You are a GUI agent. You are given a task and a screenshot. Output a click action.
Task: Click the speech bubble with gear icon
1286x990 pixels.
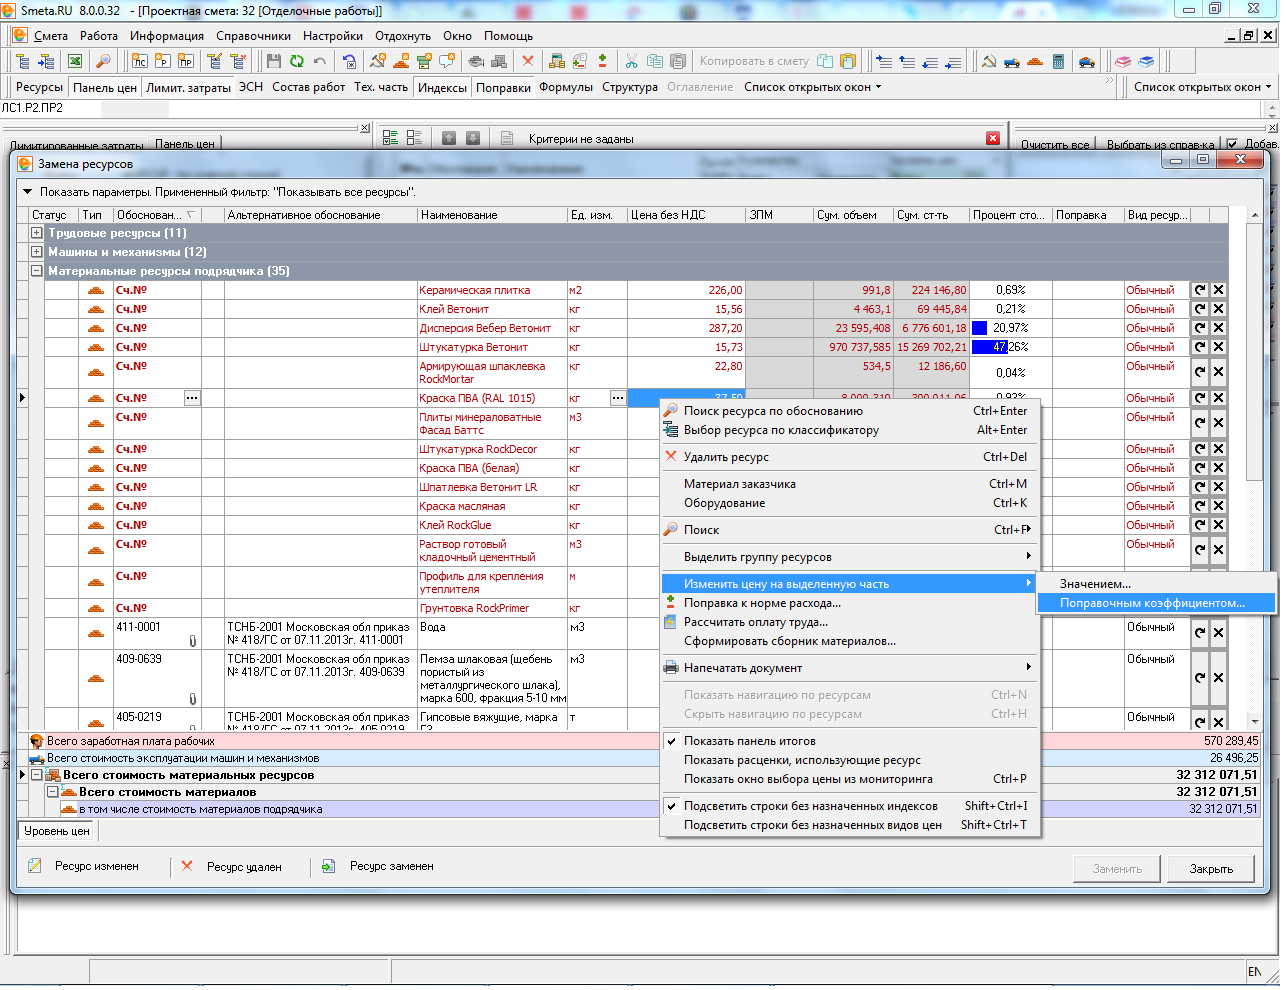(x=447, y=61)
